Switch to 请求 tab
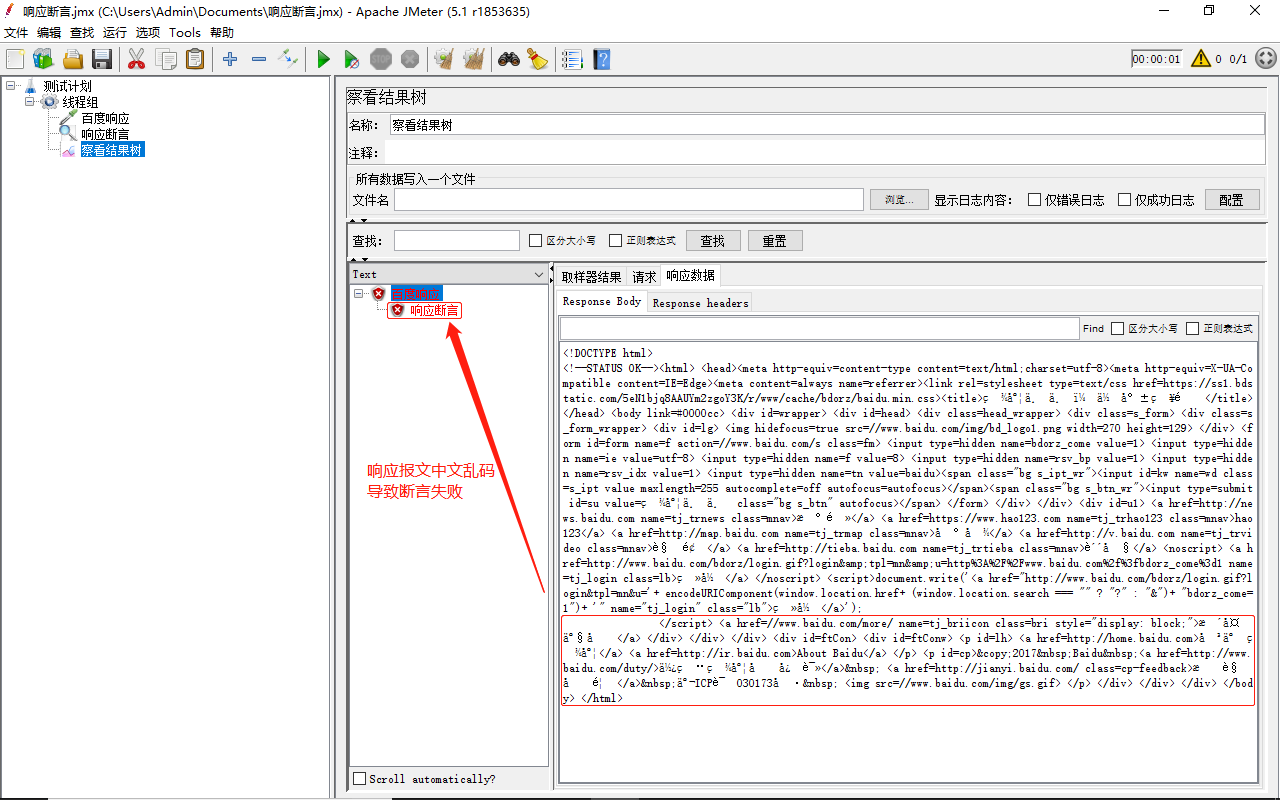The width and height of the screenshot is (1280, 800). click(644, 277)
